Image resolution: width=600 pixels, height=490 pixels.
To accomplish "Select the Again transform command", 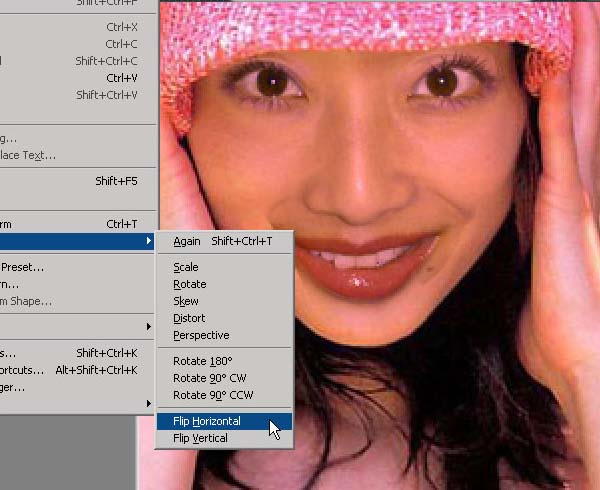I will coord(224,241).
